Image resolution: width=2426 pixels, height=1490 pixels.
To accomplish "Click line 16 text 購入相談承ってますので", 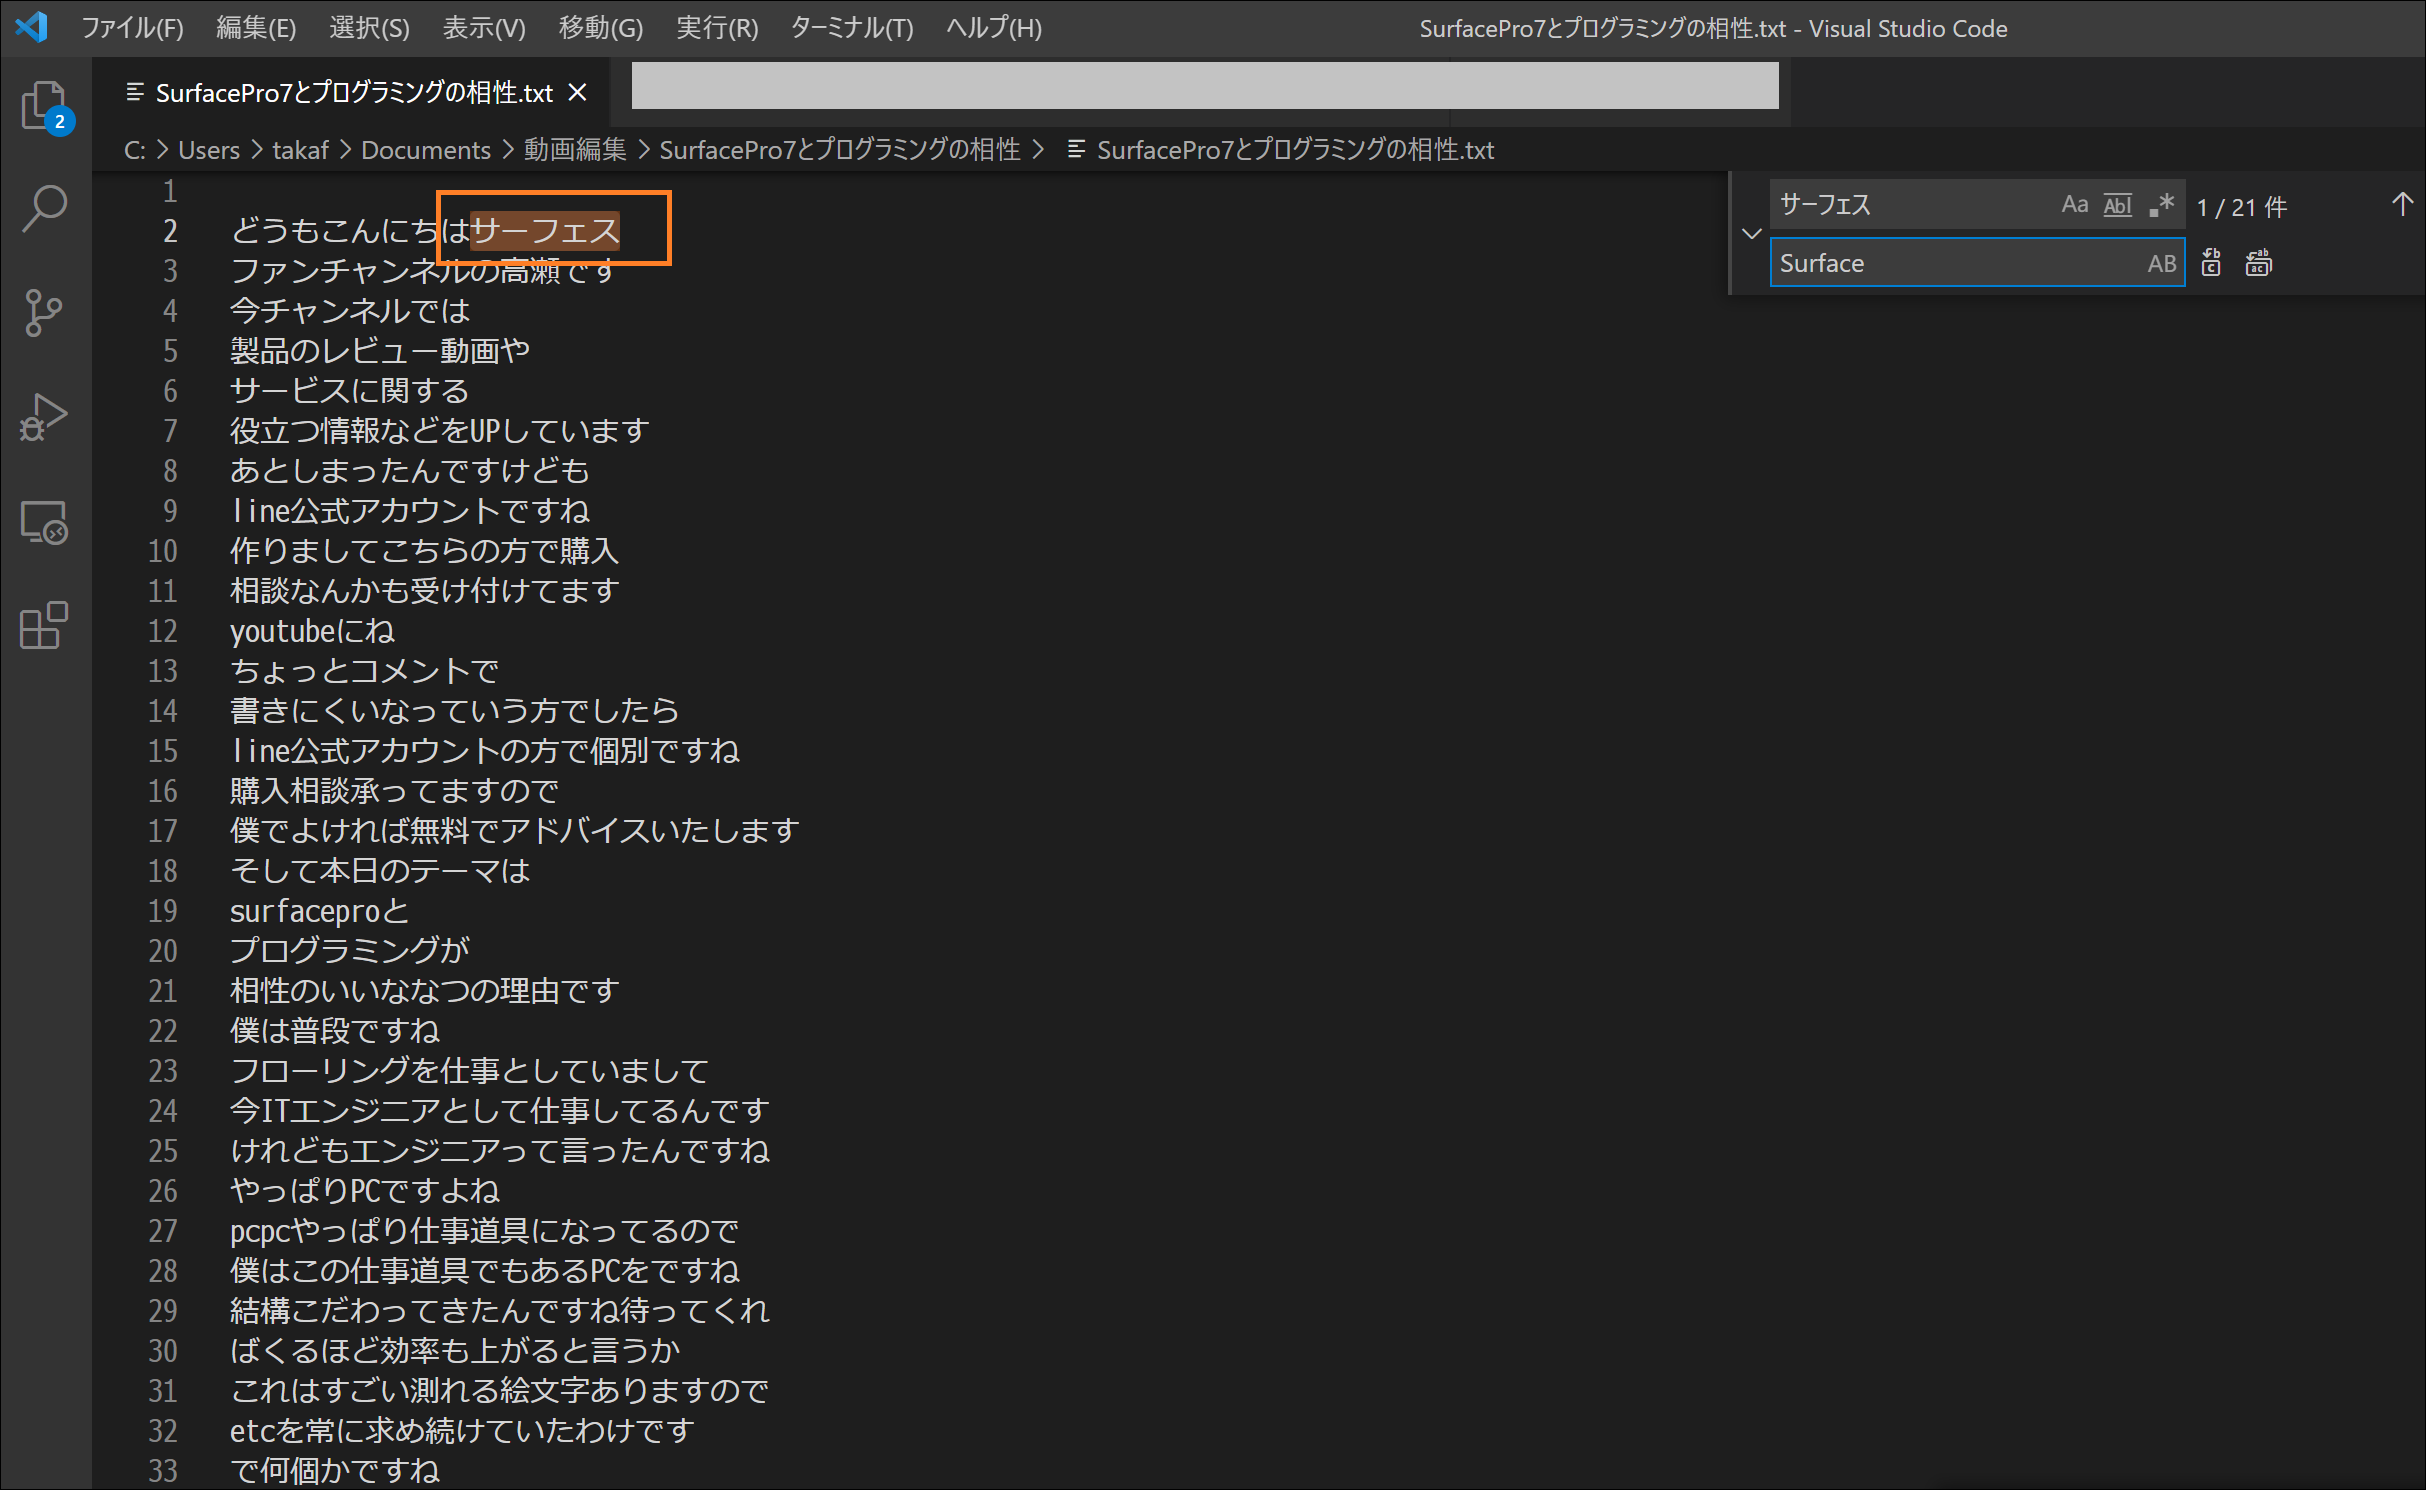I will coord(395,791).
